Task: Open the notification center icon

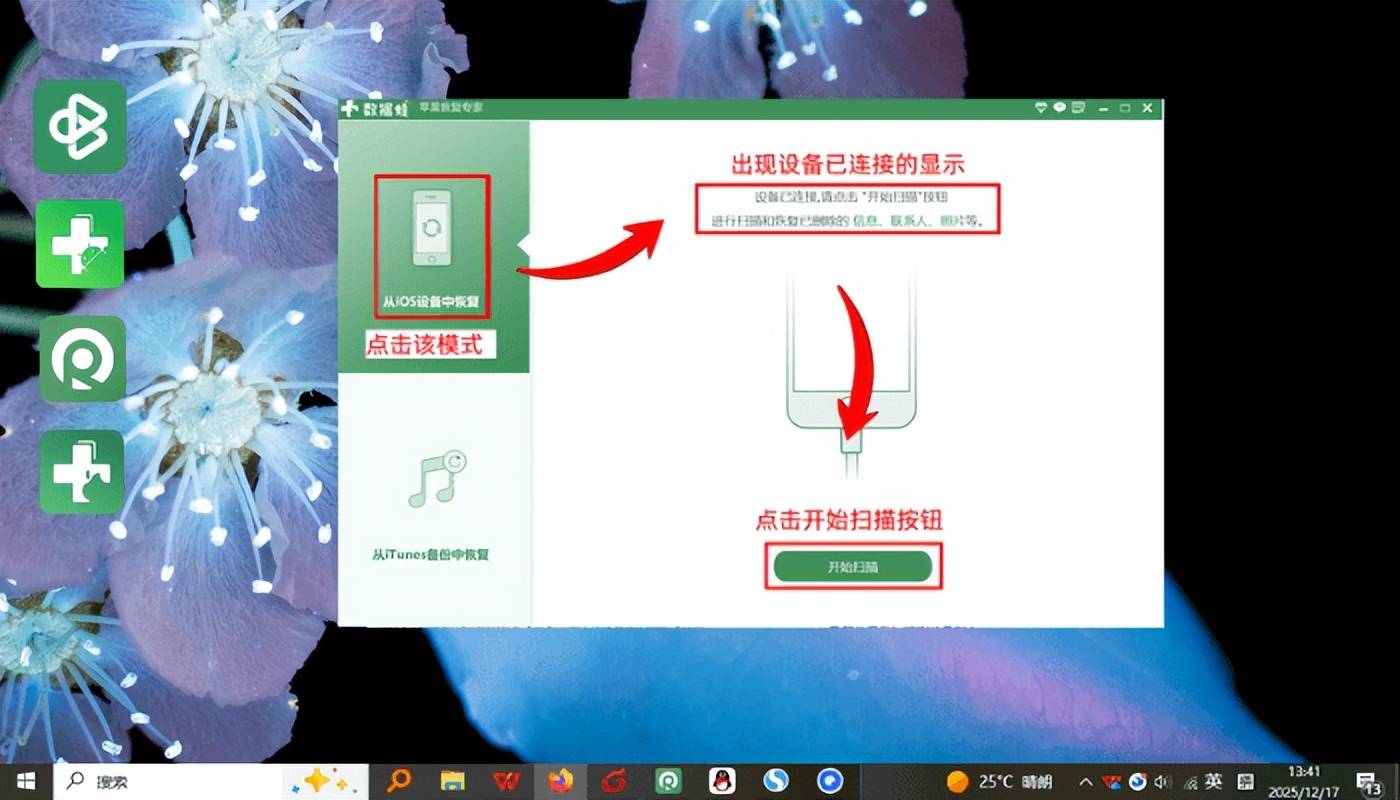Action: [1370, 782]
